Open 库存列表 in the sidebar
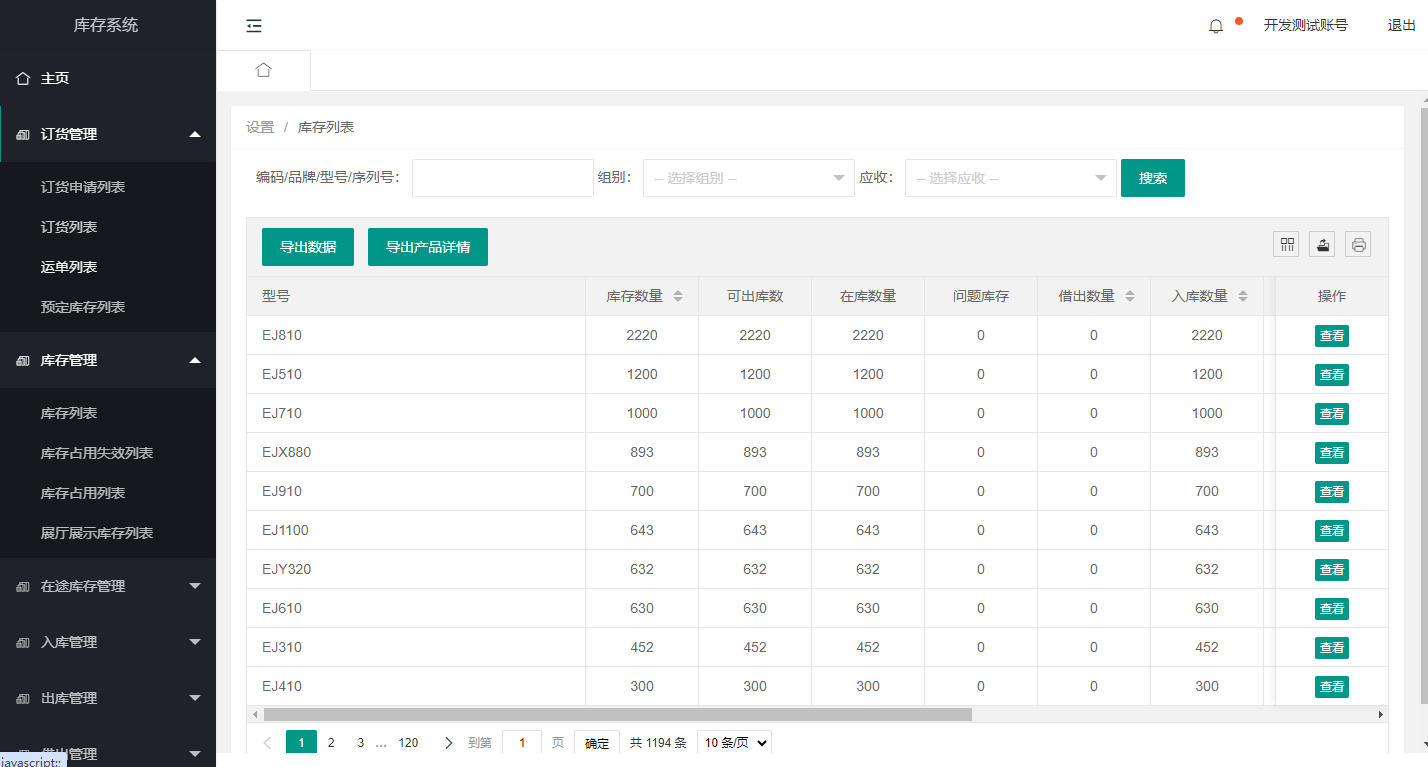This screenshot has height=767, width=1428. (x=69, y=413)
